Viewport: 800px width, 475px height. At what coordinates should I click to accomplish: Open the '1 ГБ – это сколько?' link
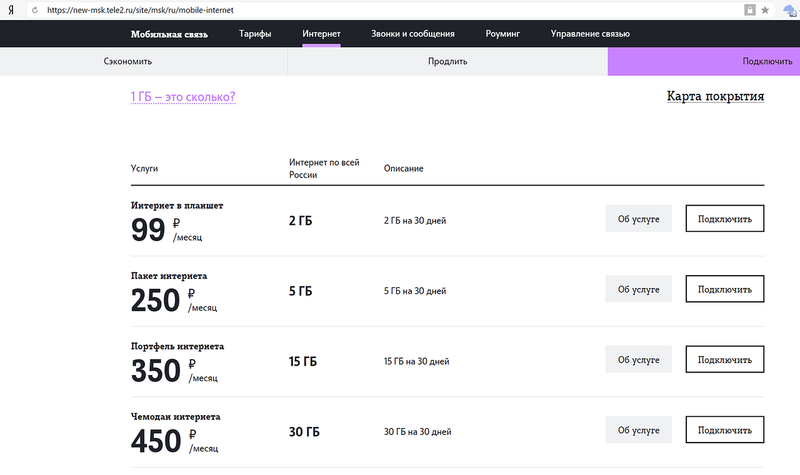pos(183,97)
